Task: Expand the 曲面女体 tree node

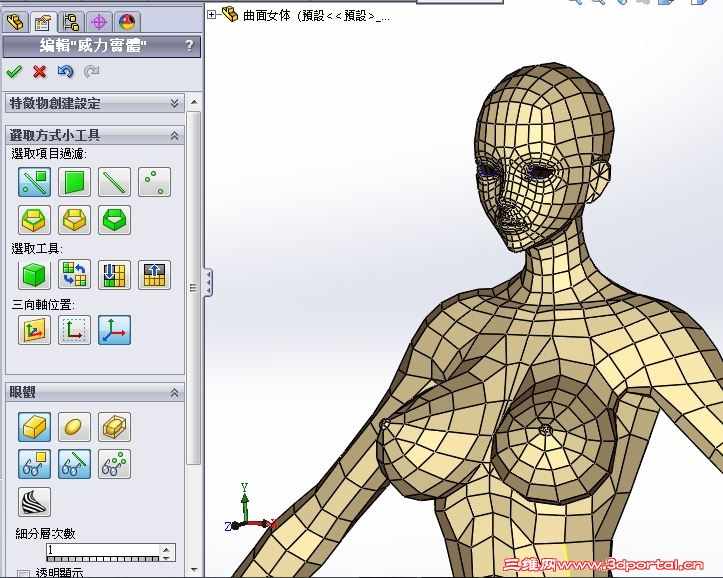Action: click(211, 15)
